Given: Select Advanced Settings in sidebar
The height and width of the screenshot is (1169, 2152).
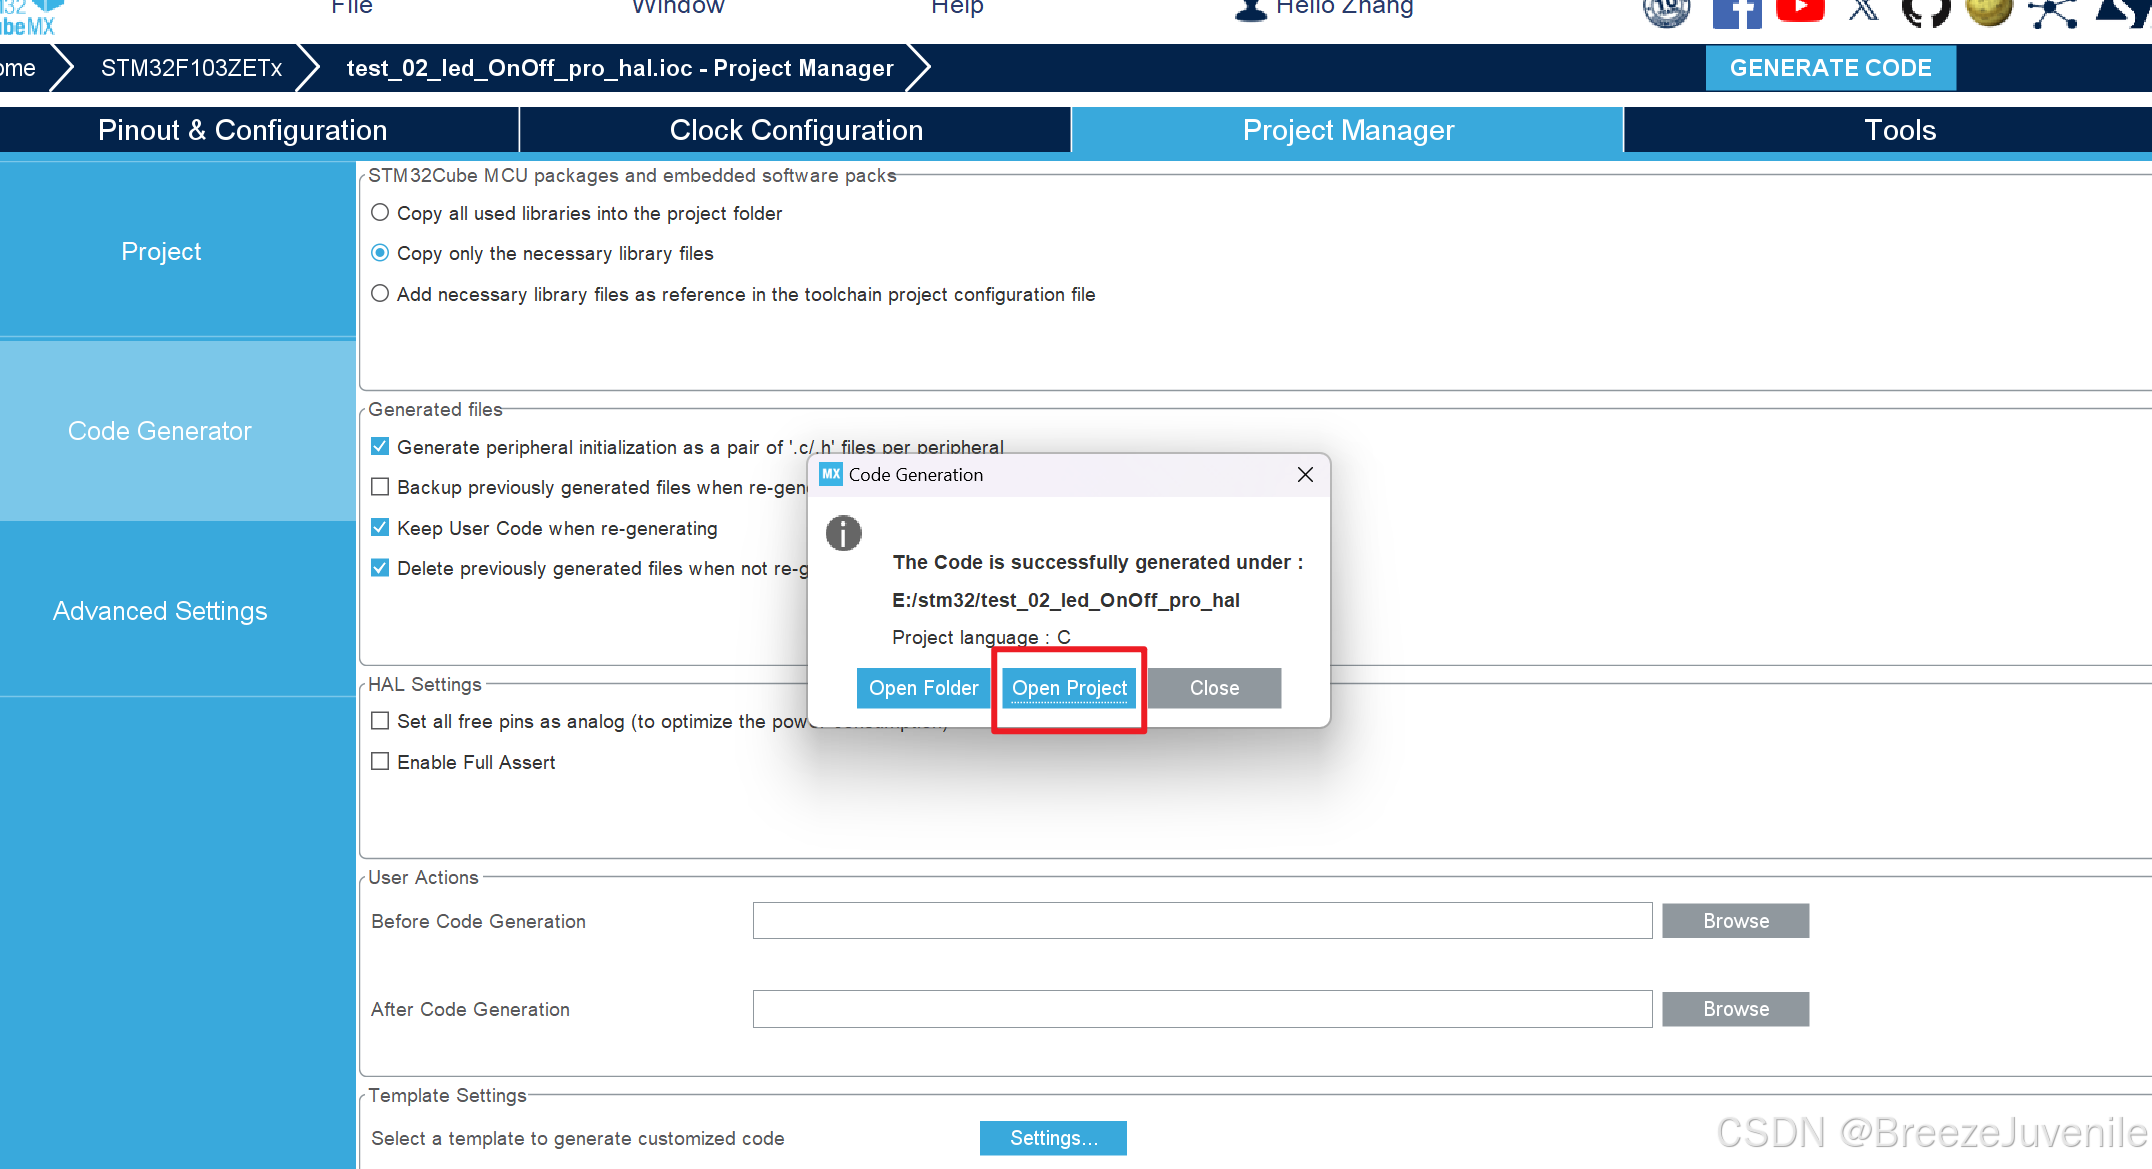Looking at the screenshot, I should tap(160, 611).
